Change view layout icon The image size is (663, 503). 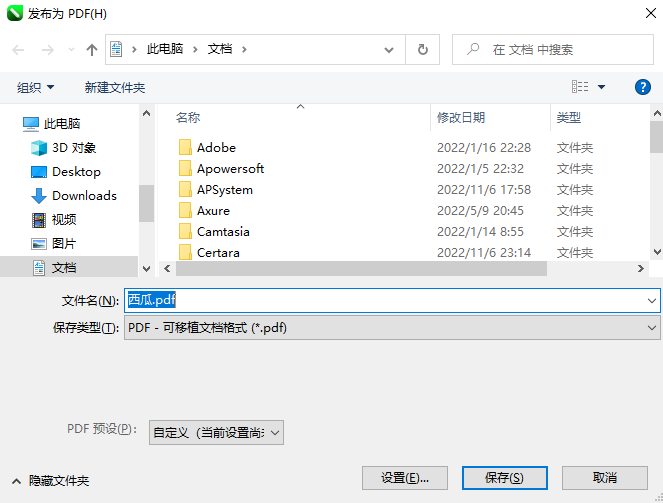tap(580, 87)
